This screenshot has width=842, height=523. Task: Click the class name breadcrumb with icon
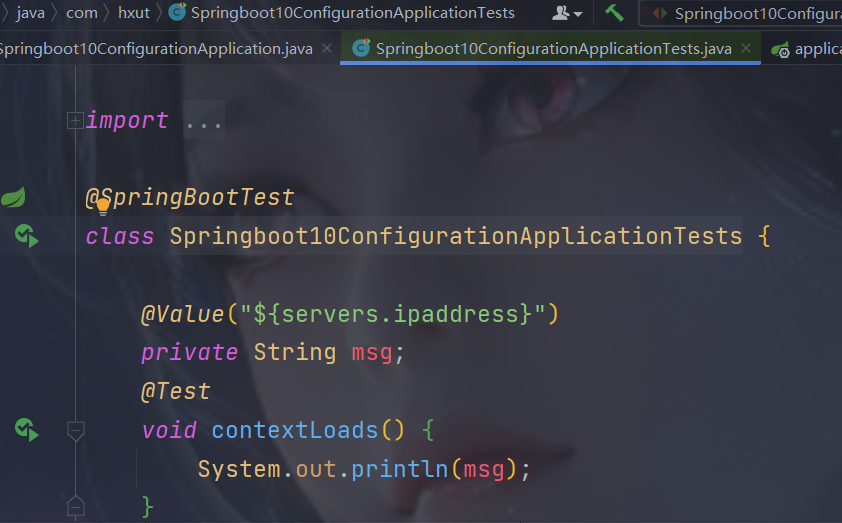point(342,12)
